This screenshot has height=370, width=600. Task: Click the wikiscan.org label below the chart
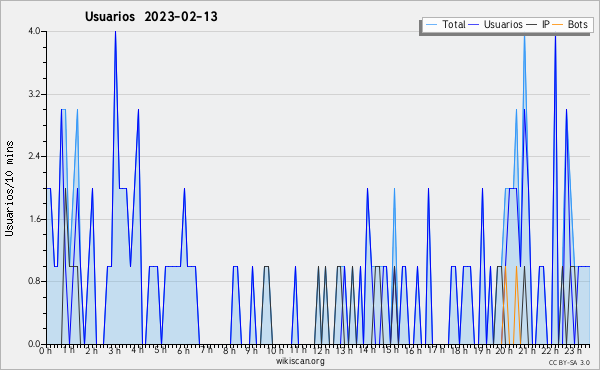[300, 361]
